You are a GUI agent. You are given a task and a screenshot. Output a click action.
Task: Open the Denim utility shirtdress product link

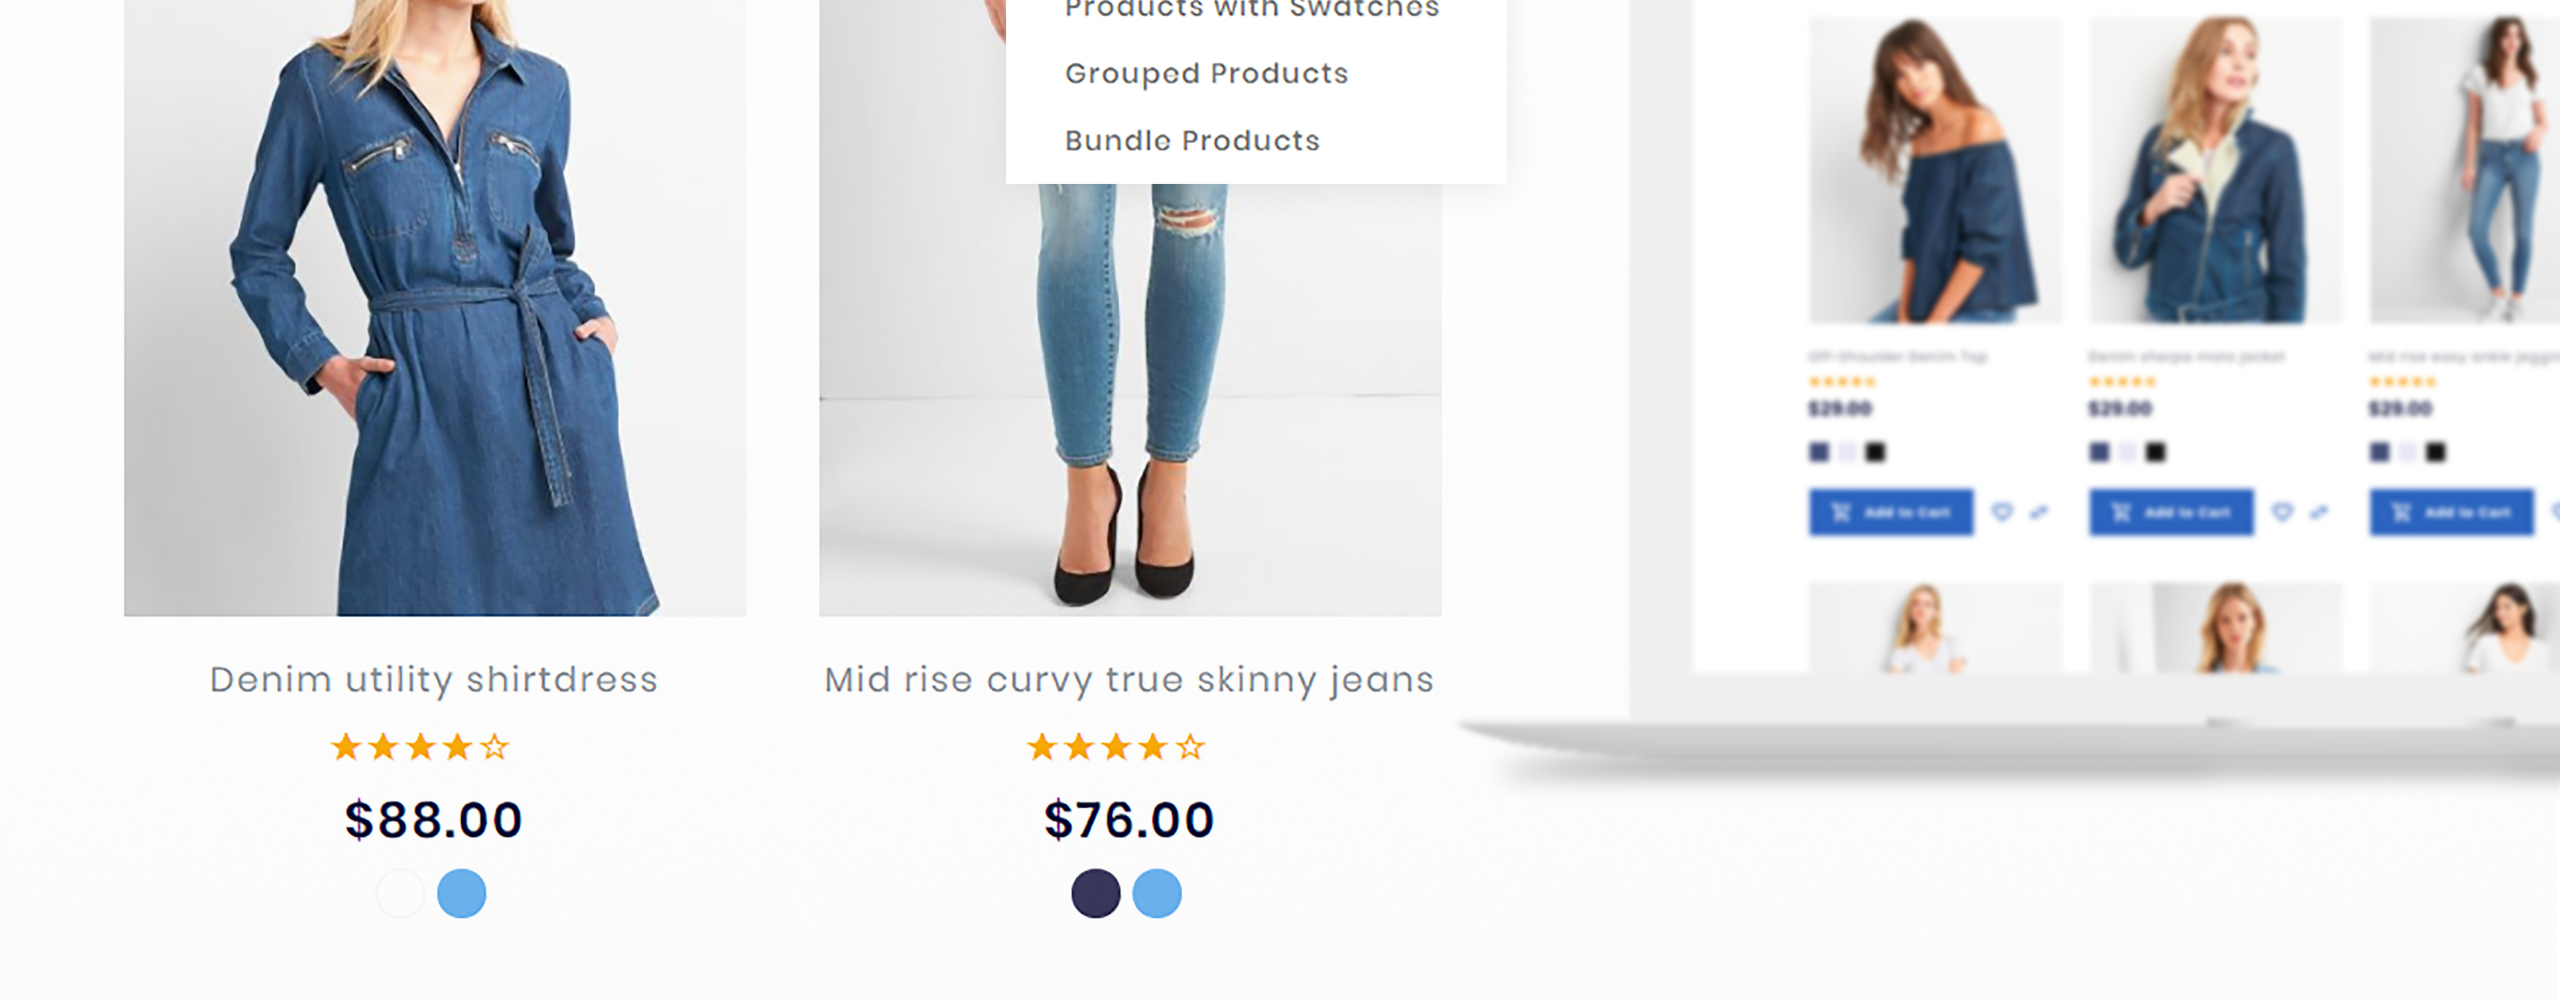434,680
